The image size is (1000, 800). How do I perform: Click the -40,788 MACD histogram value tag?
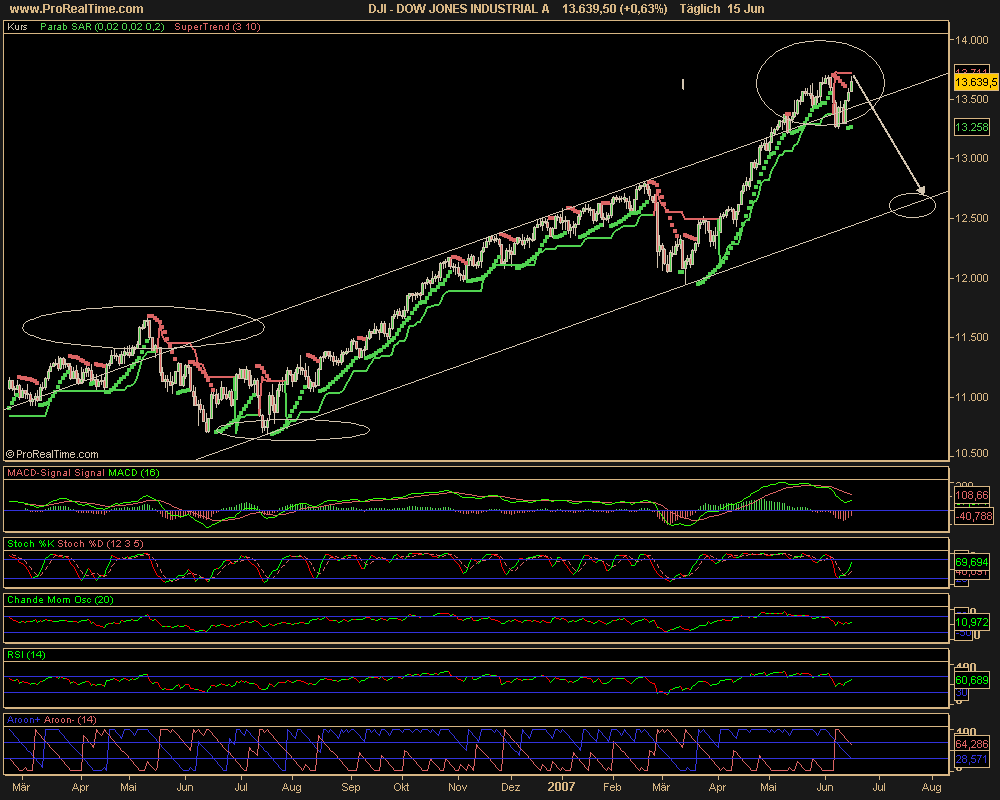(x=974, y=516)
